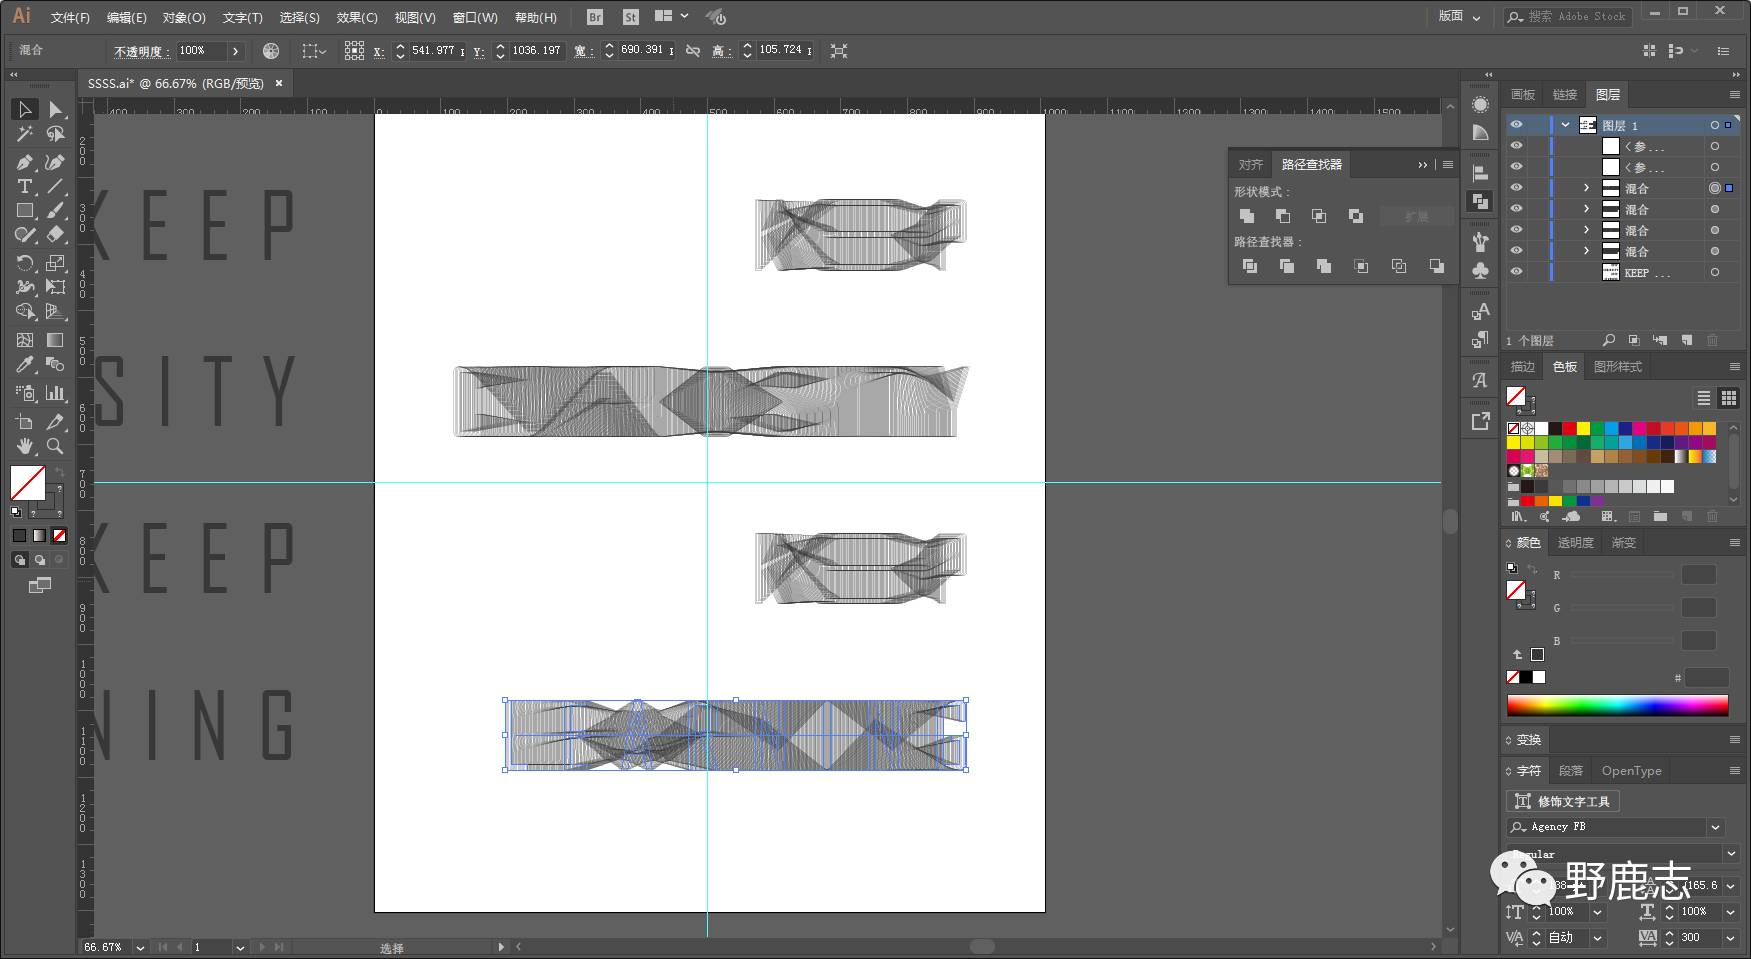Toggle constrain width and height proportions link
Image resolution: width=1751 pixels, height=959 pixels.
tap(692, 51)
